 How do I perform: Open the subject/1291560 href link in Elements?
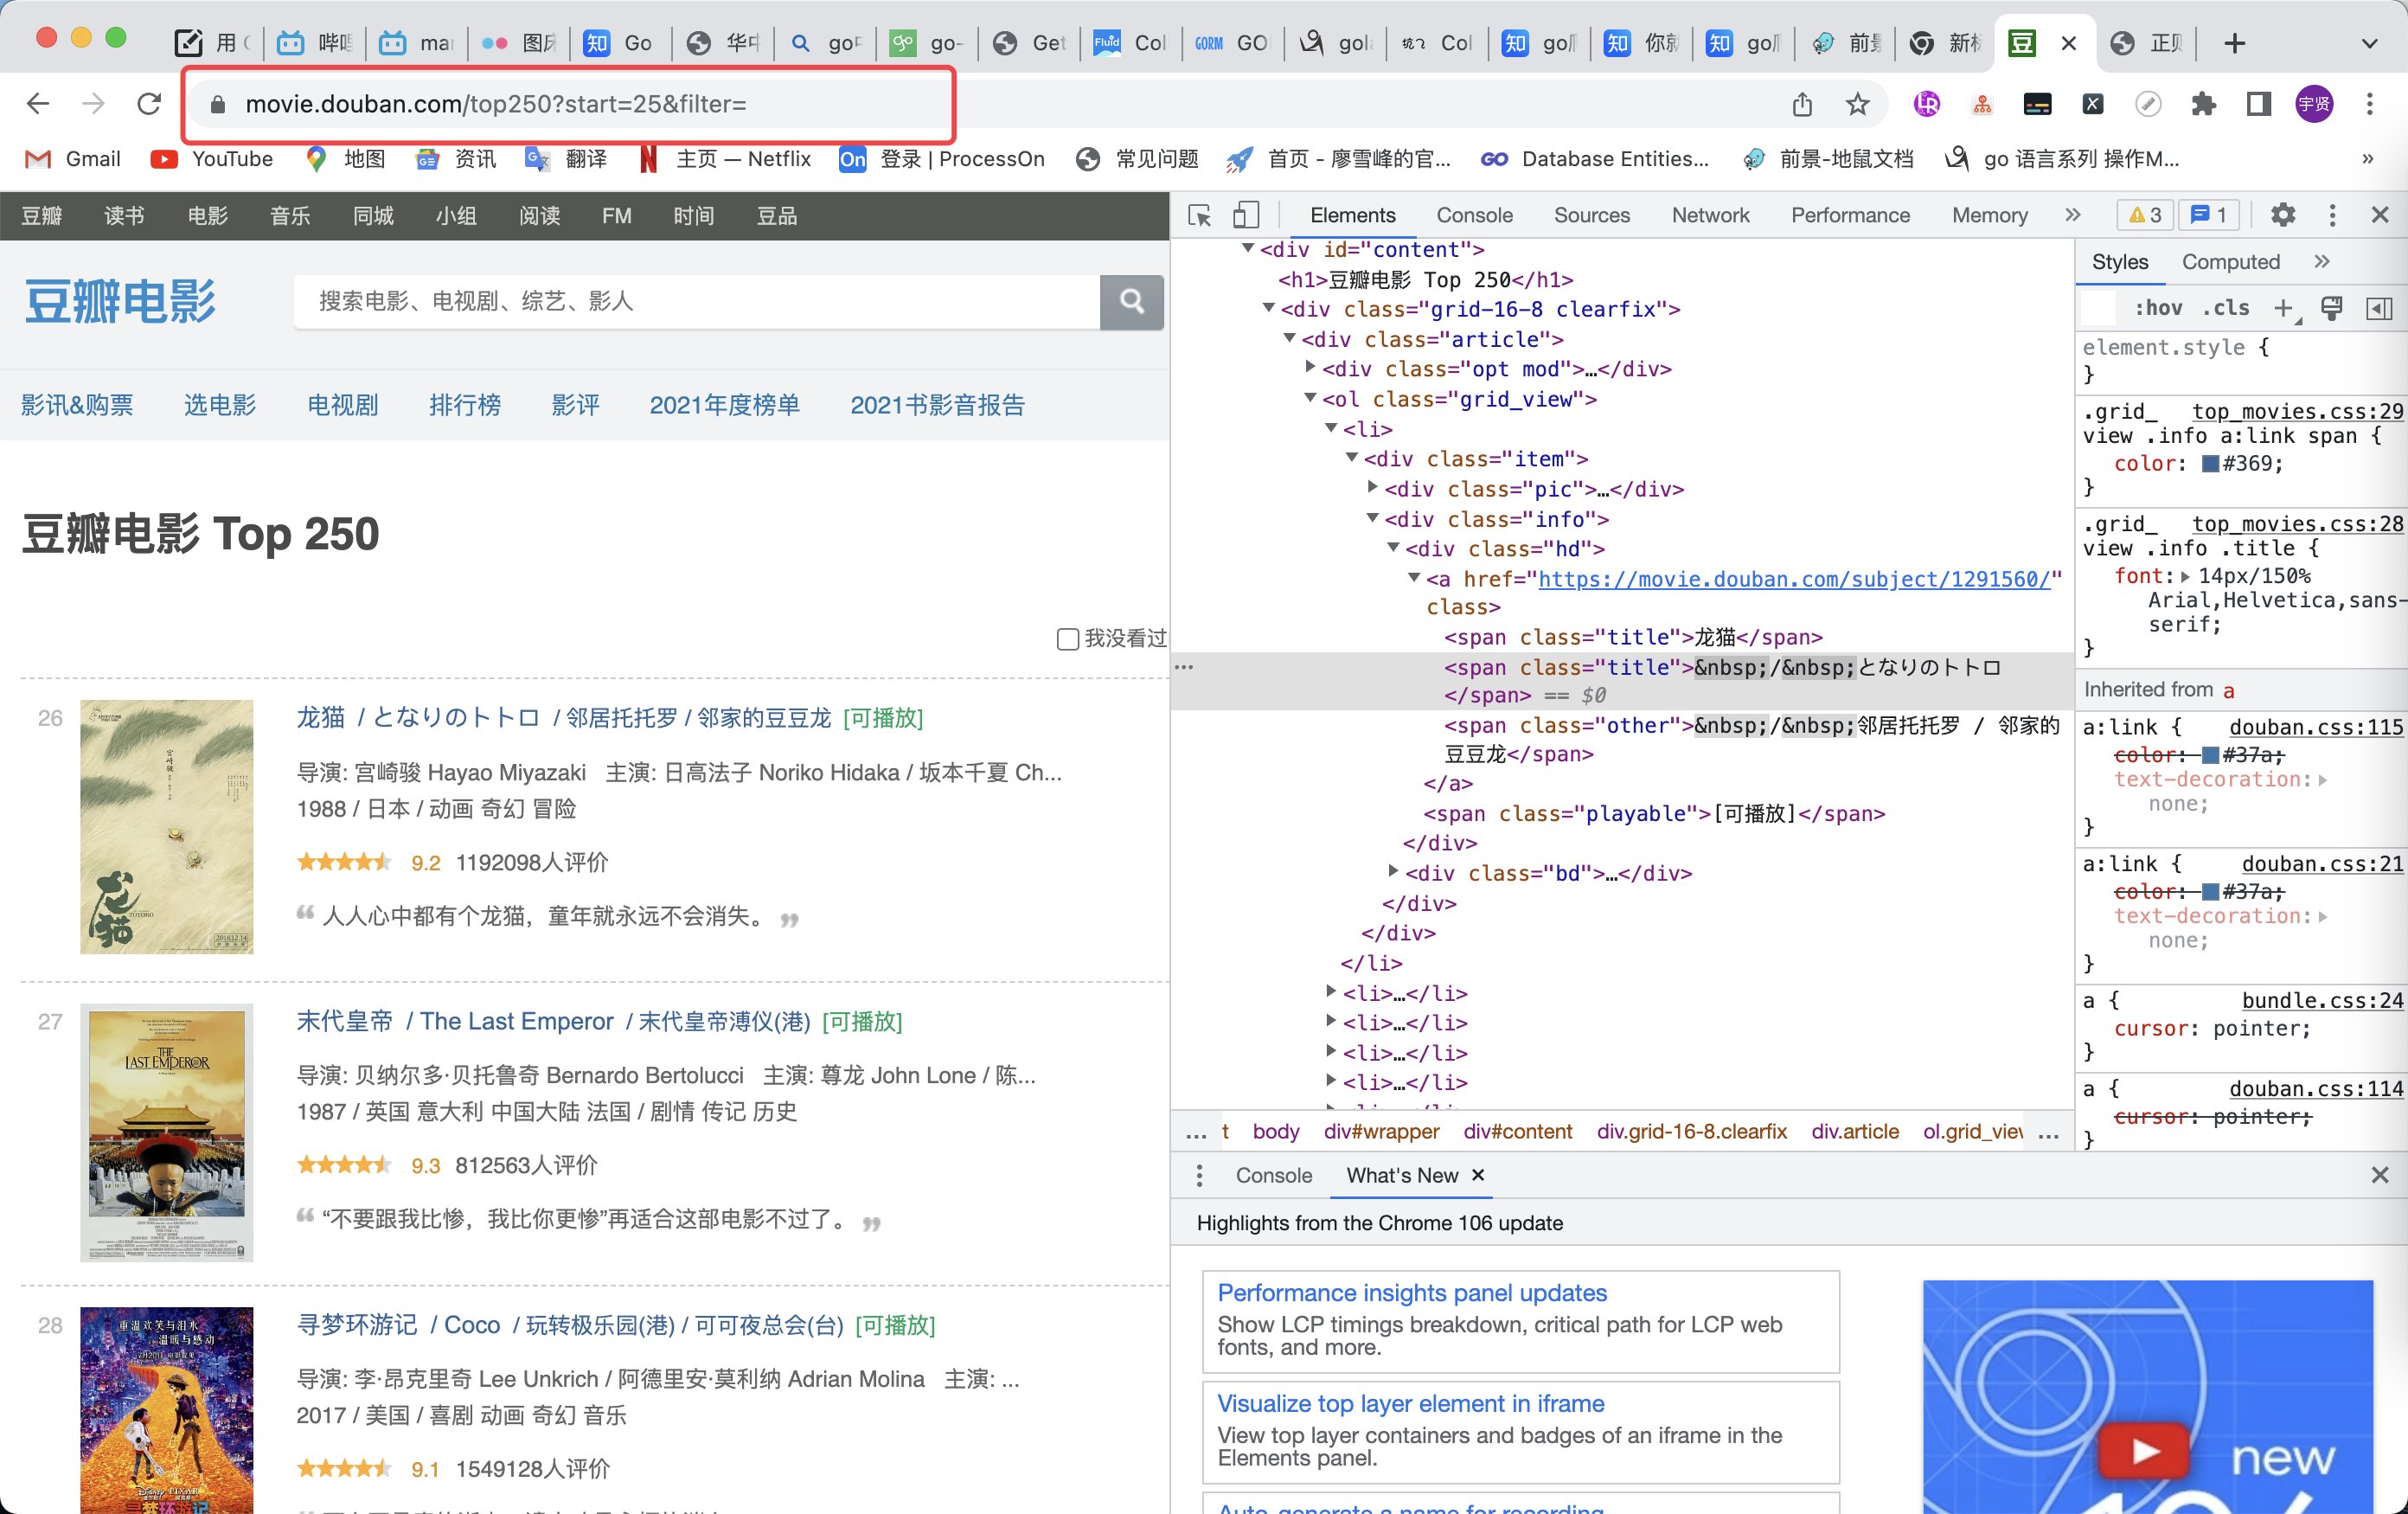pyautogui.click(x=1794, y=579)
